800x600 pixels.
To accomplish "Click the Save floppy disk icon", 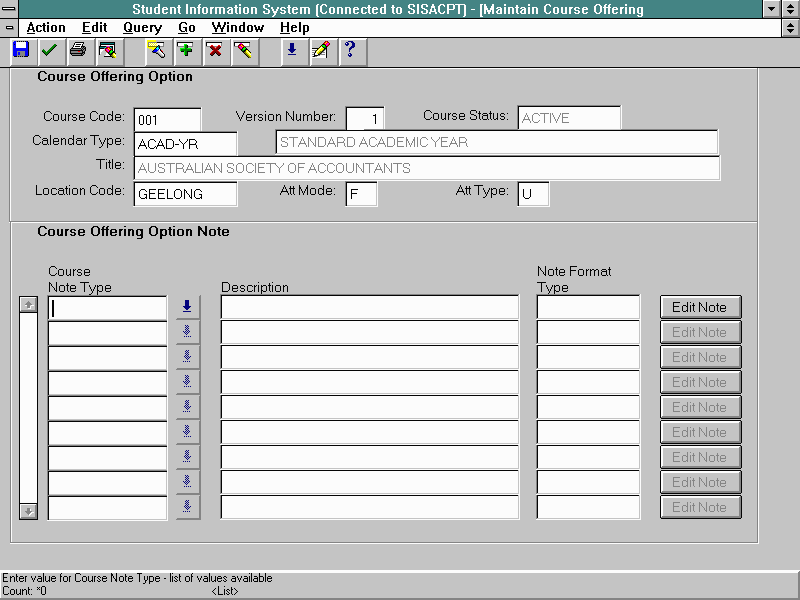I will click(21, 50).
